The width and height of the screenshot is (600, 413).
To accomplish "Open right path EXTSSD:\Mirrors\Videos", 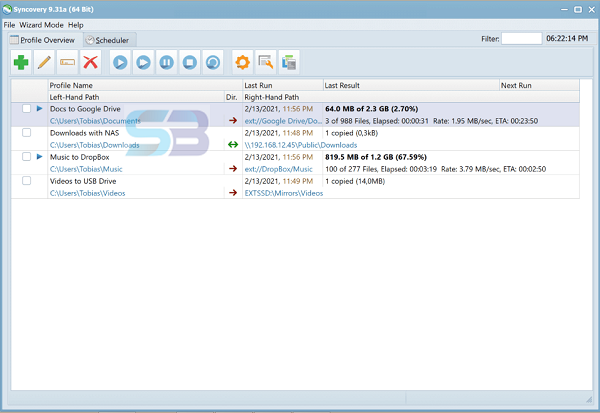I will (284, 193).
